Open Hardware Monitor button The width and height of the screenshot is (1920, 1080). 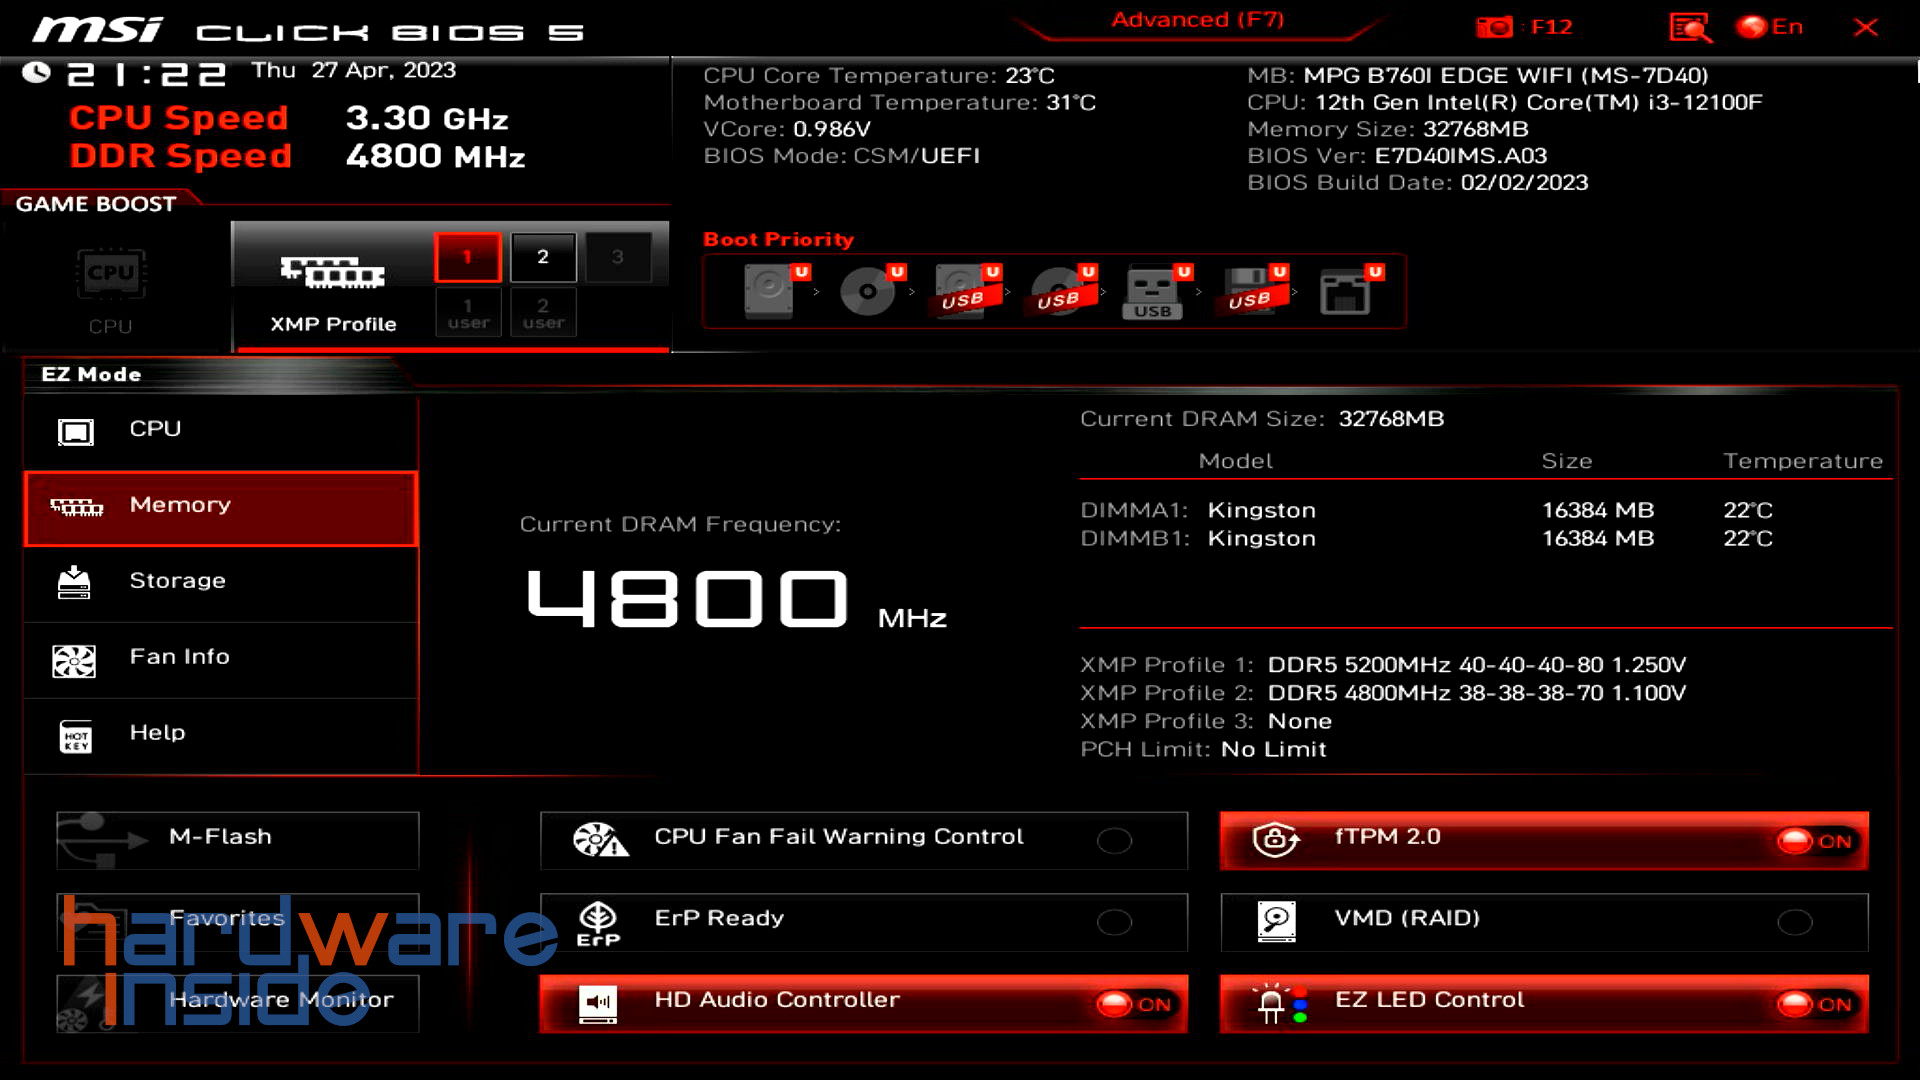click(x=238, y=1000)
